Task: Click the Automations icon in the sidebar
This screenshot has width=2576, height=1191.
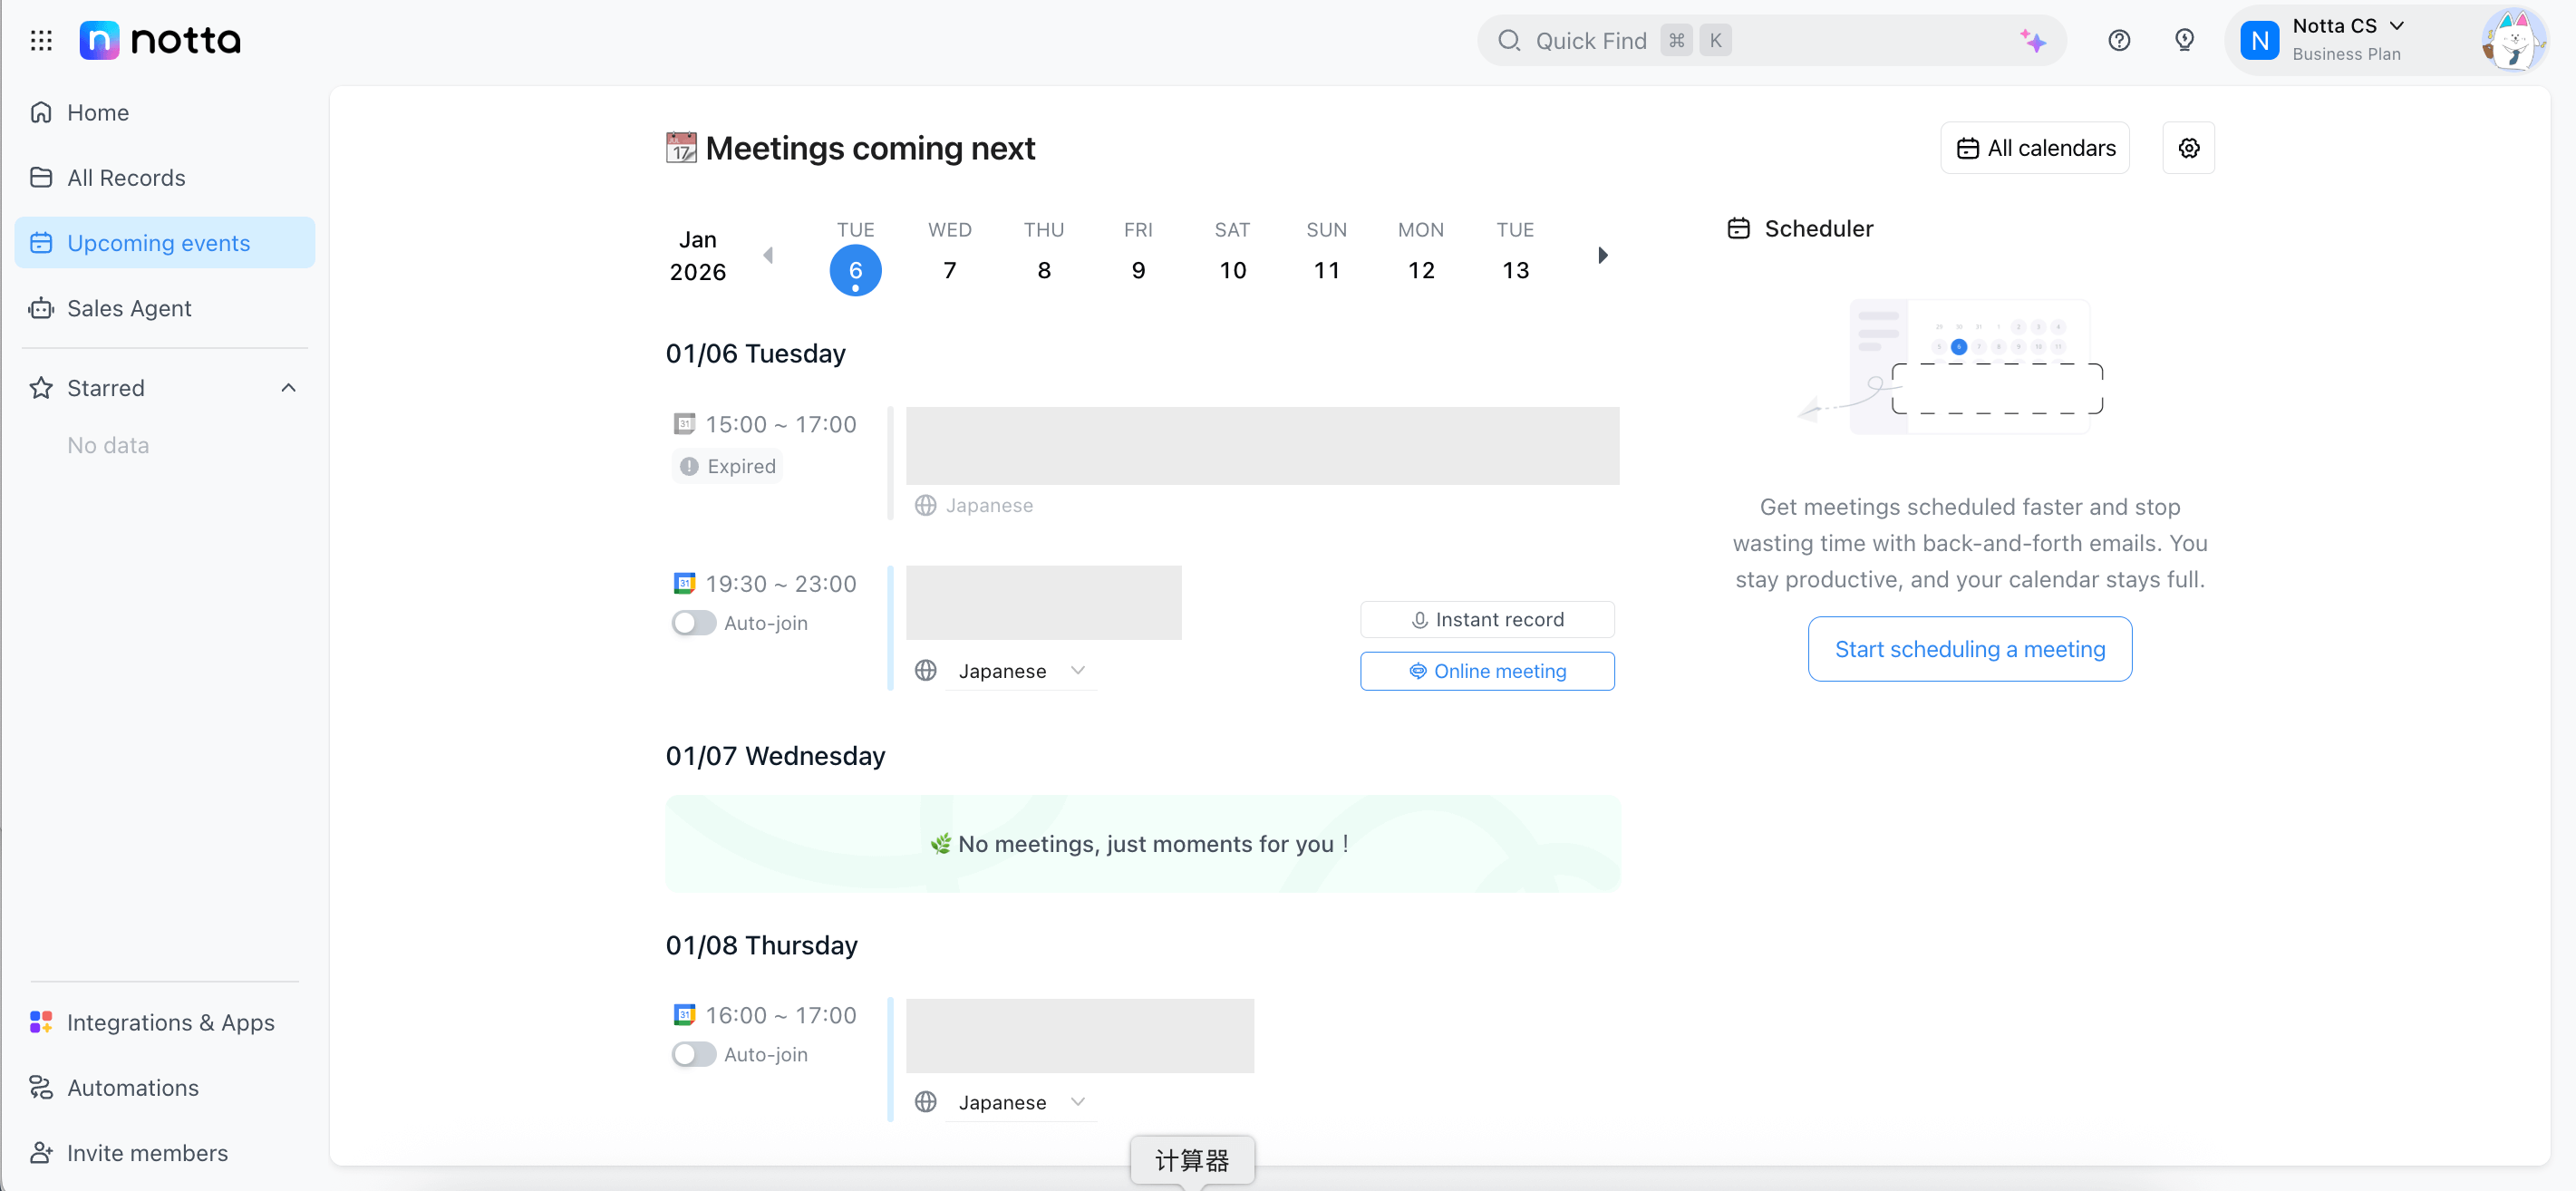Action: coord(41,1087)
